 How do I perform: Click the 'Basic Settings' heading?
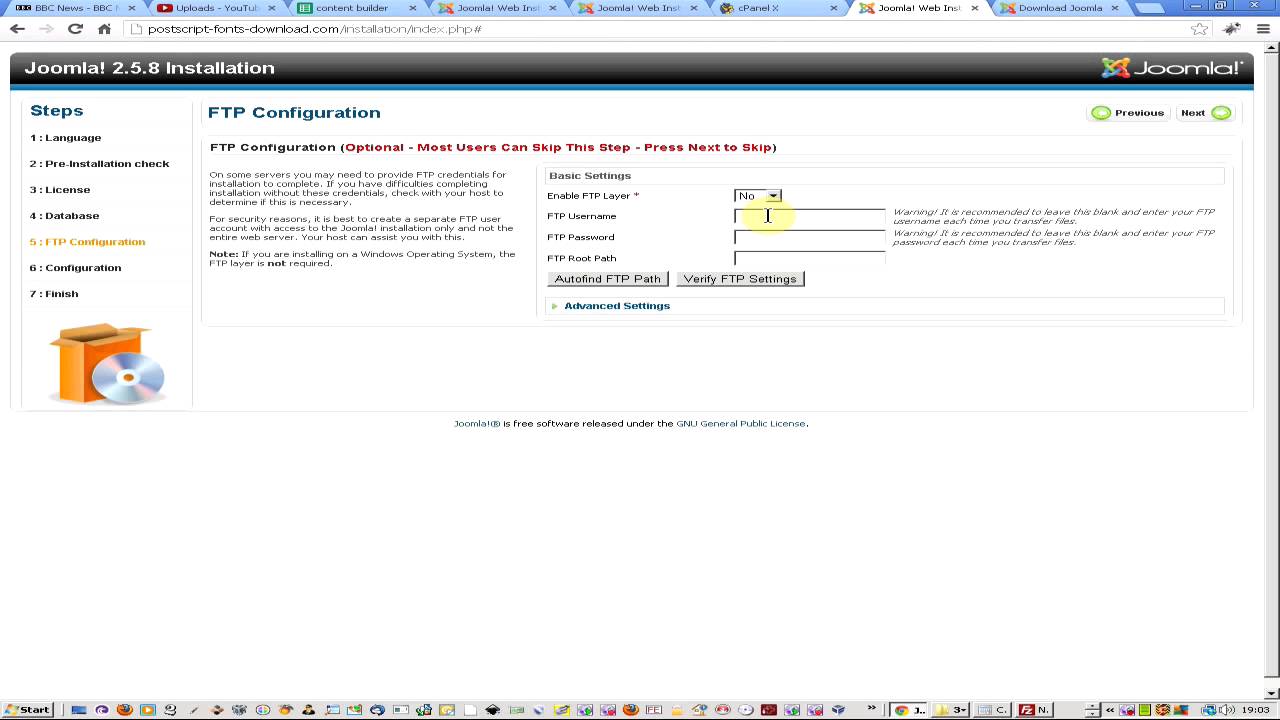(590, 176)
